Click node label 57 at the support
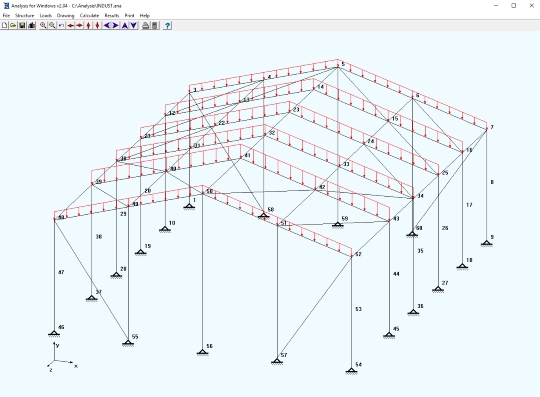 [284, 355]
